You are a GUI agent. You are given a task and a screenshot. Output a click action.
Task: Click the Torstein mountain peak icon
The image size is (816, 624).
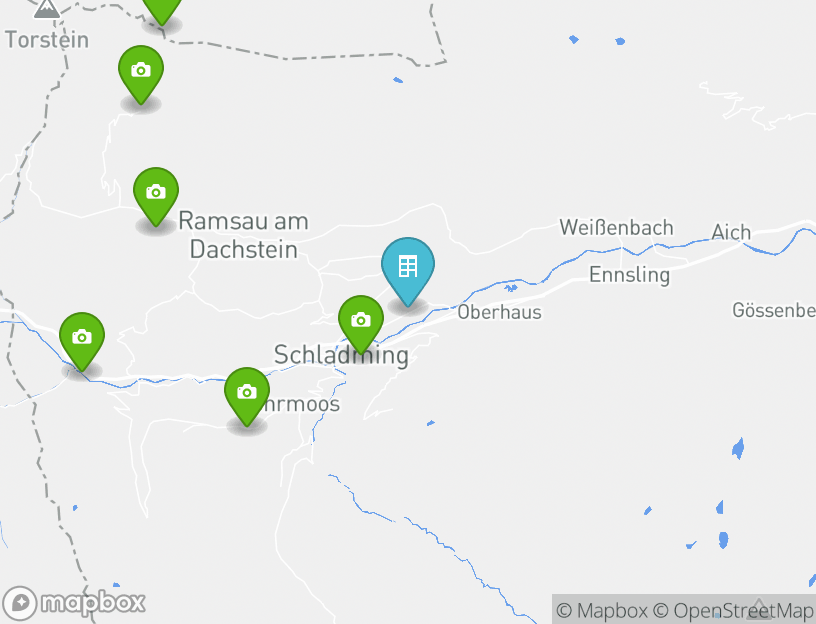point(46,9)
